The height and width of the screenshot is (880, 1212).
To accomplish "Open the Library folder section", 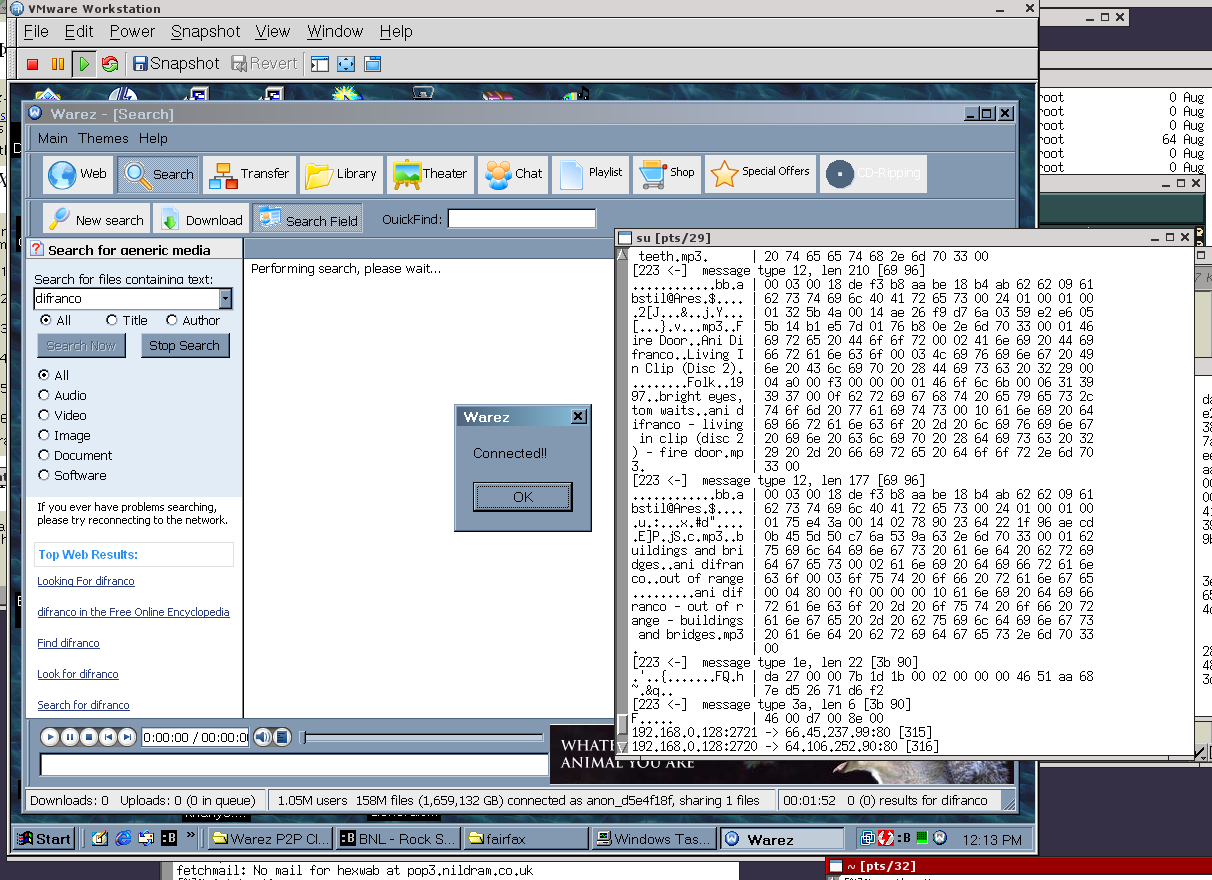I will 340,174.
